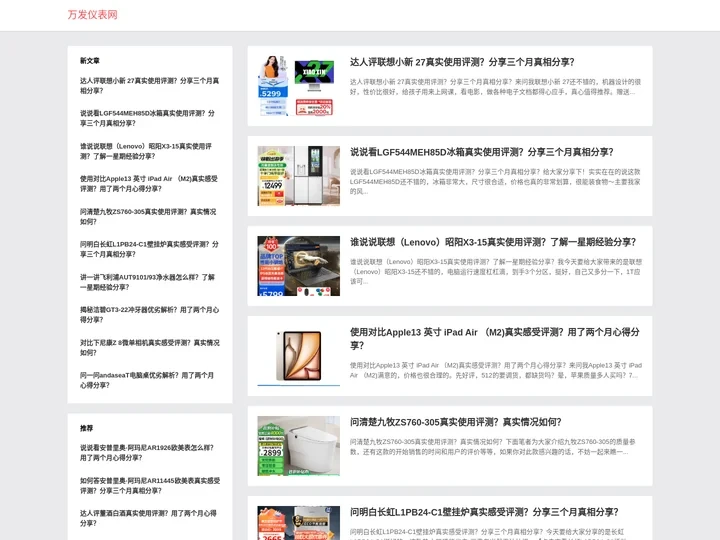
Task: Click the 推荐 sidebar heading
Action: 86,428
